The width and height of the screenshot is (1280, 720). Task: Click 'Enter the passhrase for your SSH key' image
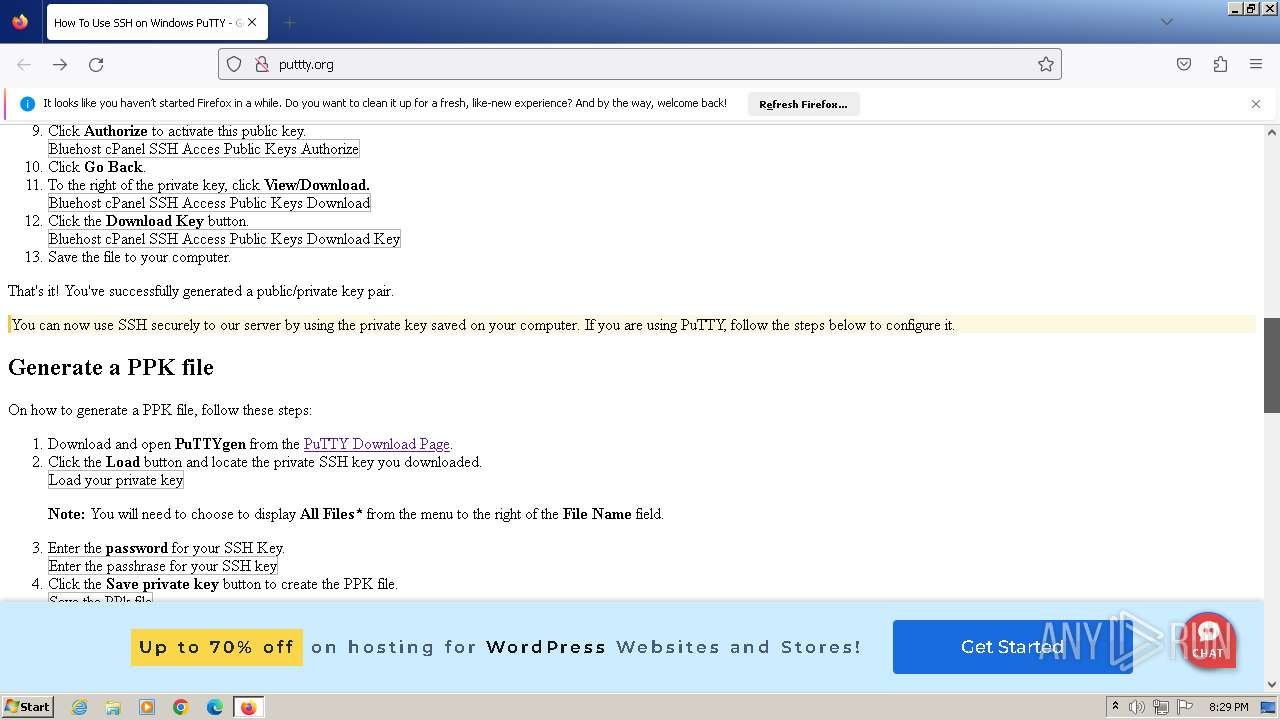tap(163, 566)
